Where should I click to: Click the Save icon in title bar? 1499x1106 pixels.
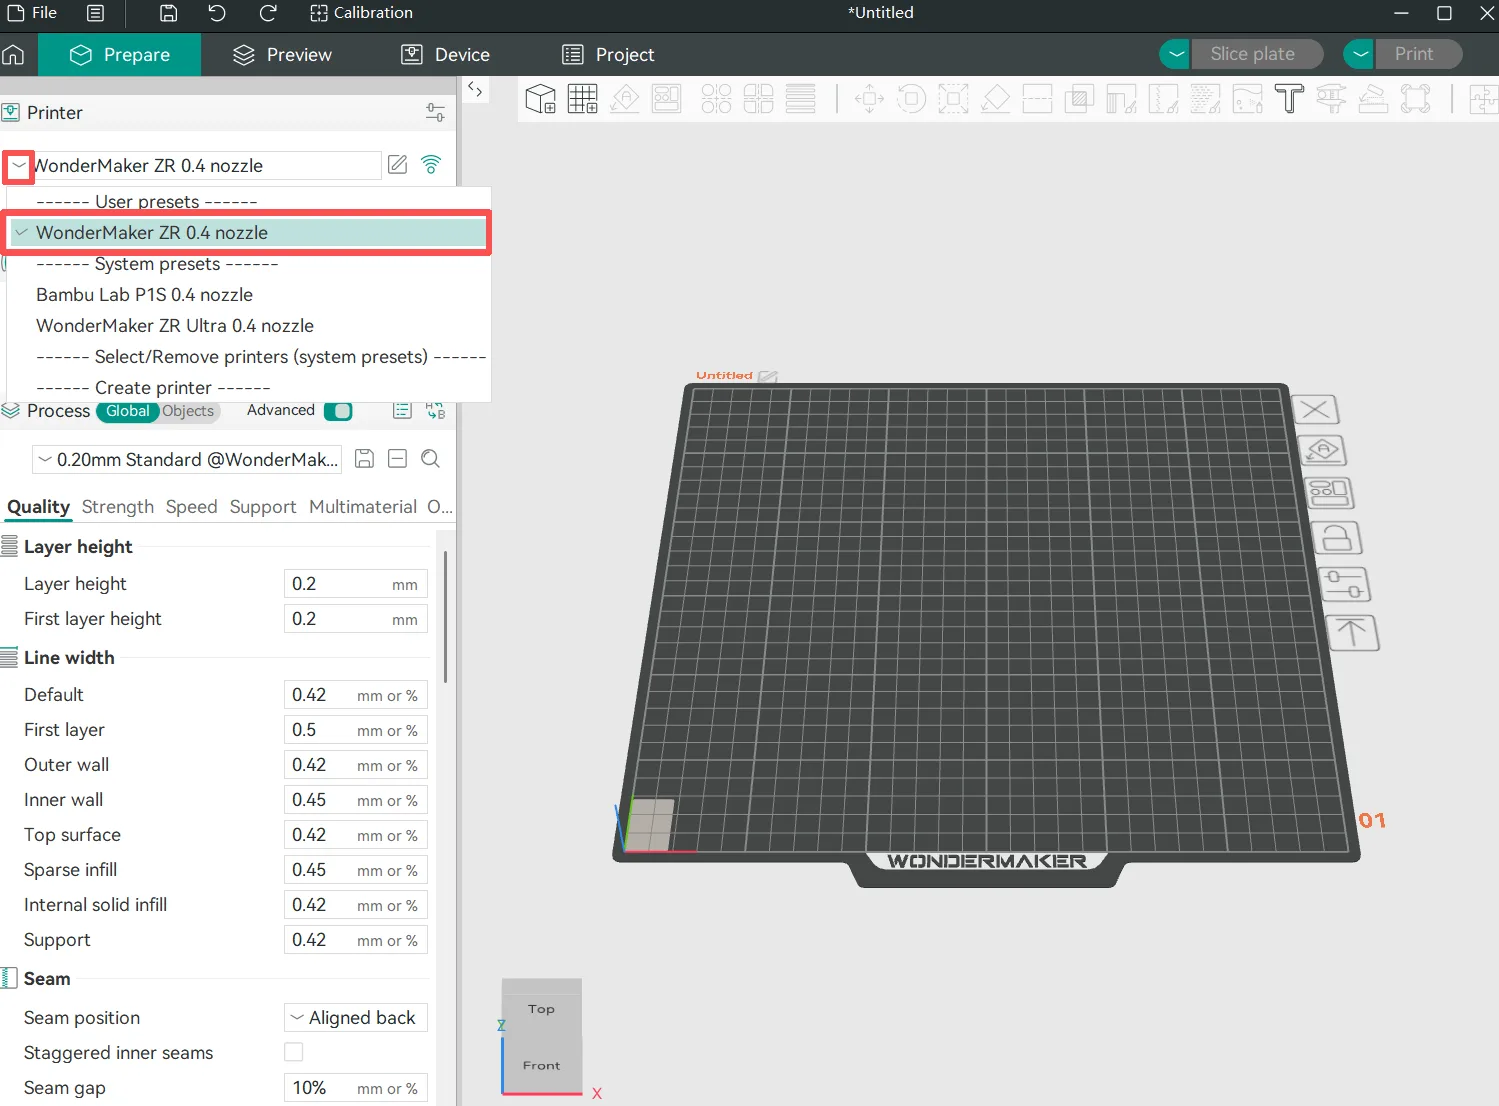[x=169, y=13]
